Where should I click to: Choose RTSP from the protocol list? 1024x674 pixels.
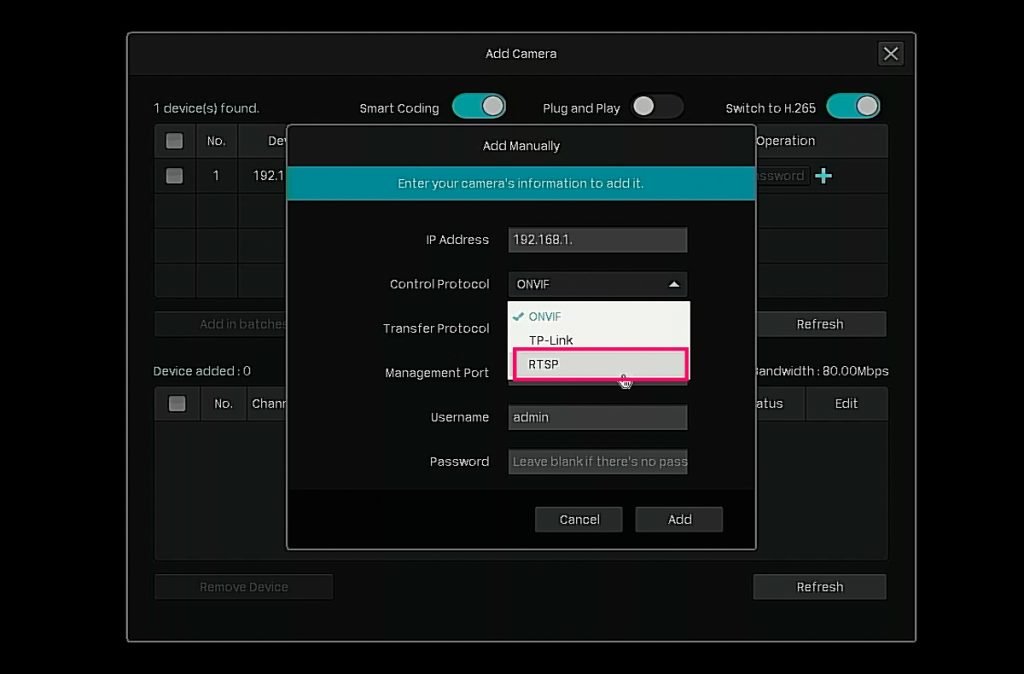(x=598, y=365)
